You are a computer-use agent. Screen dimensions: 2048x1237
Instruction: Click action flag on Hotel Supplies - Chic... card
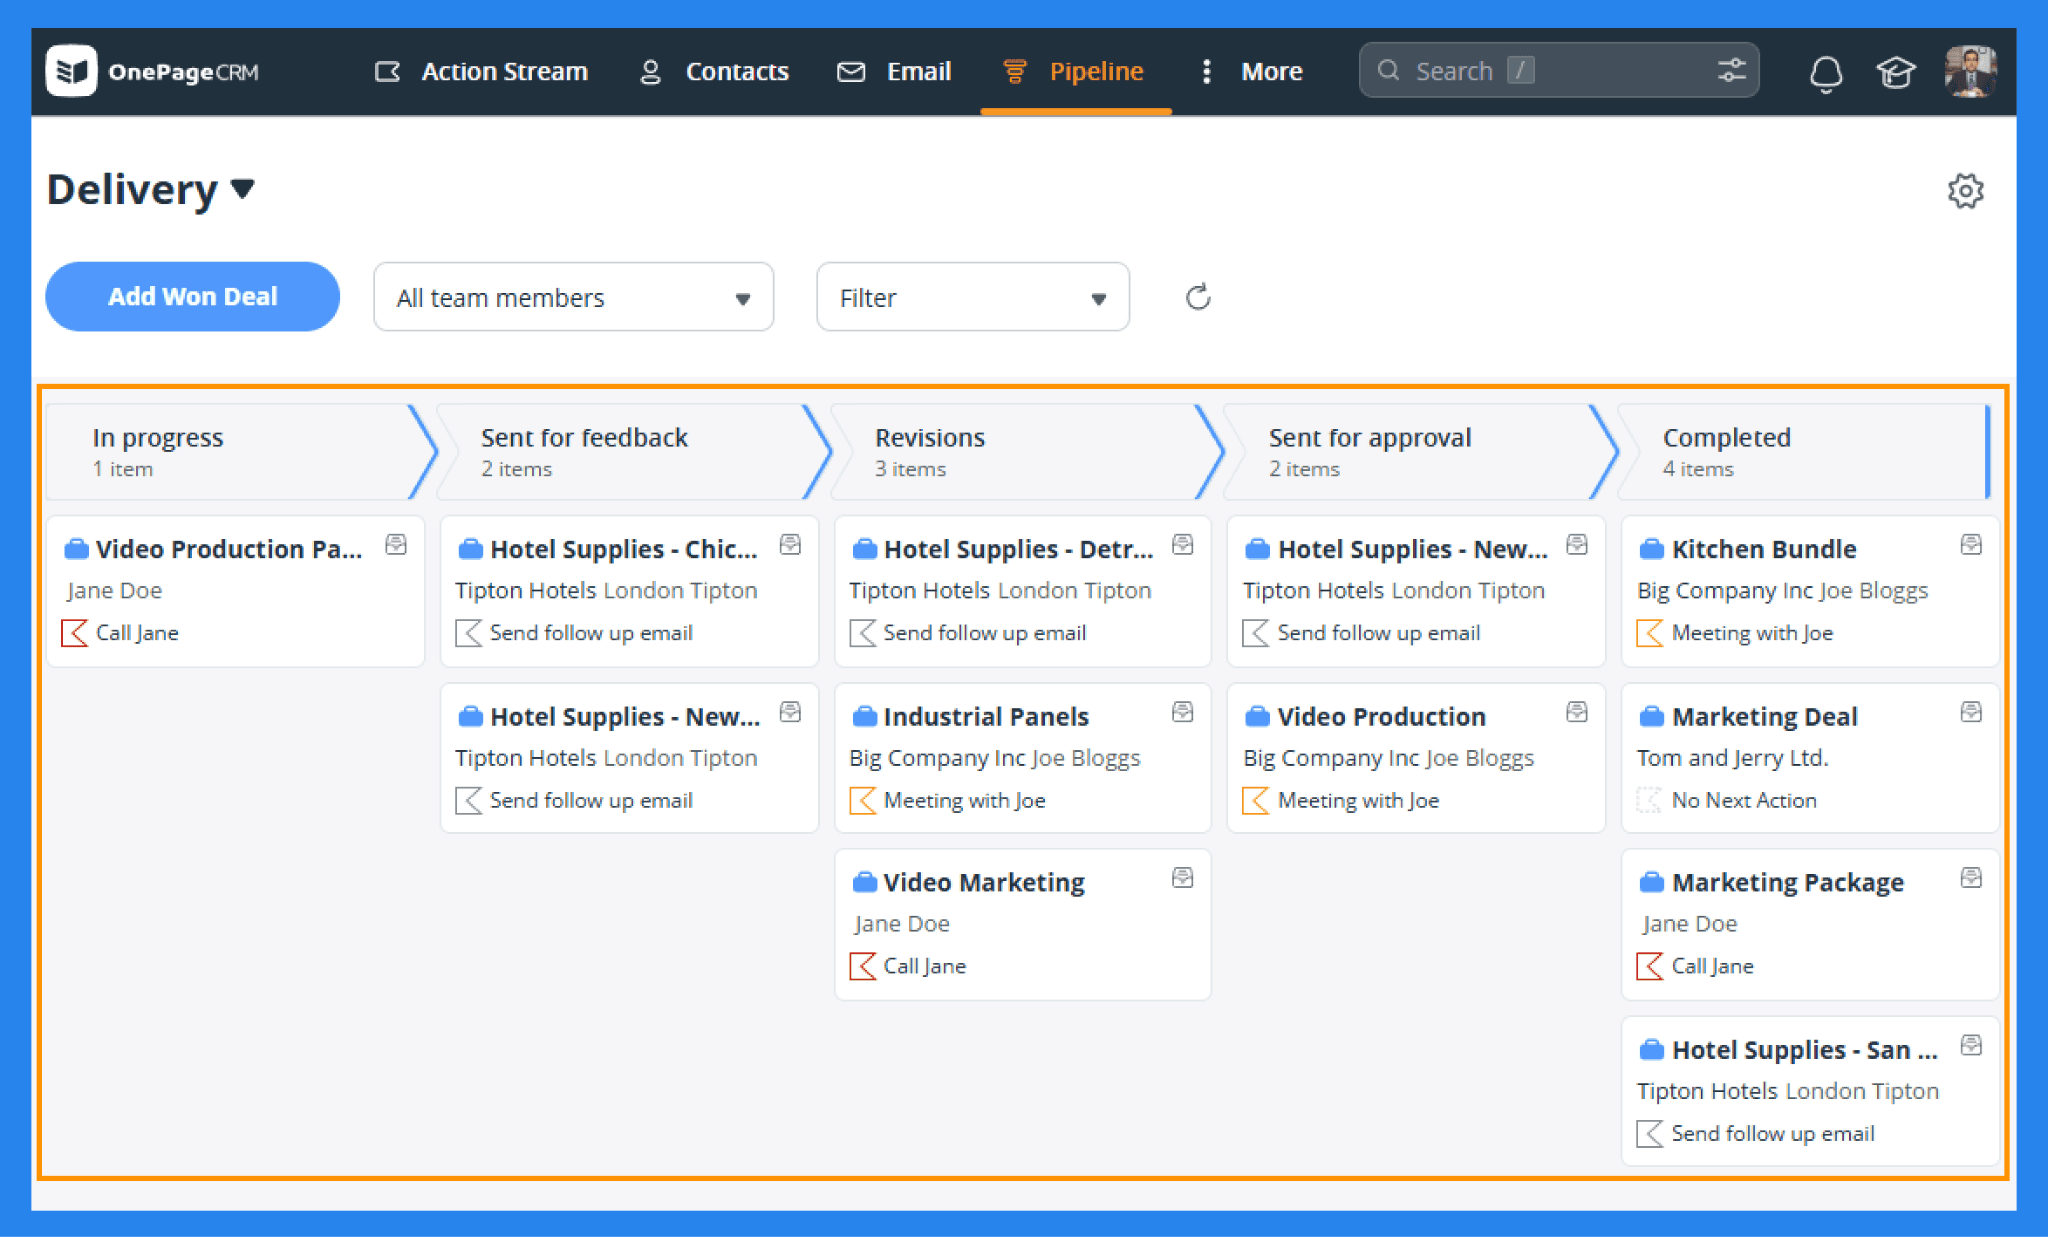coord(468,633)
